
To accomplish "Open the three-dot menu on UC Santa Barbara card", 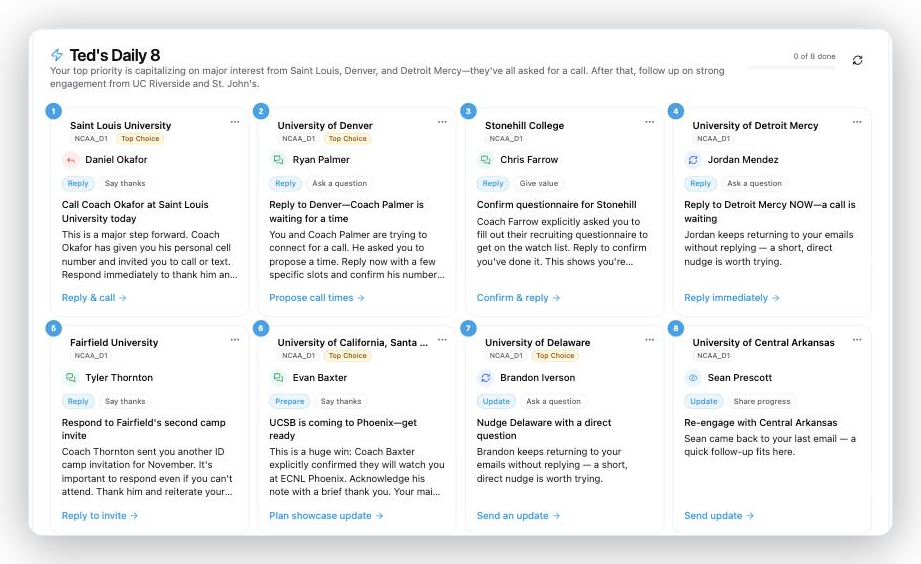I will coord(442,340).
